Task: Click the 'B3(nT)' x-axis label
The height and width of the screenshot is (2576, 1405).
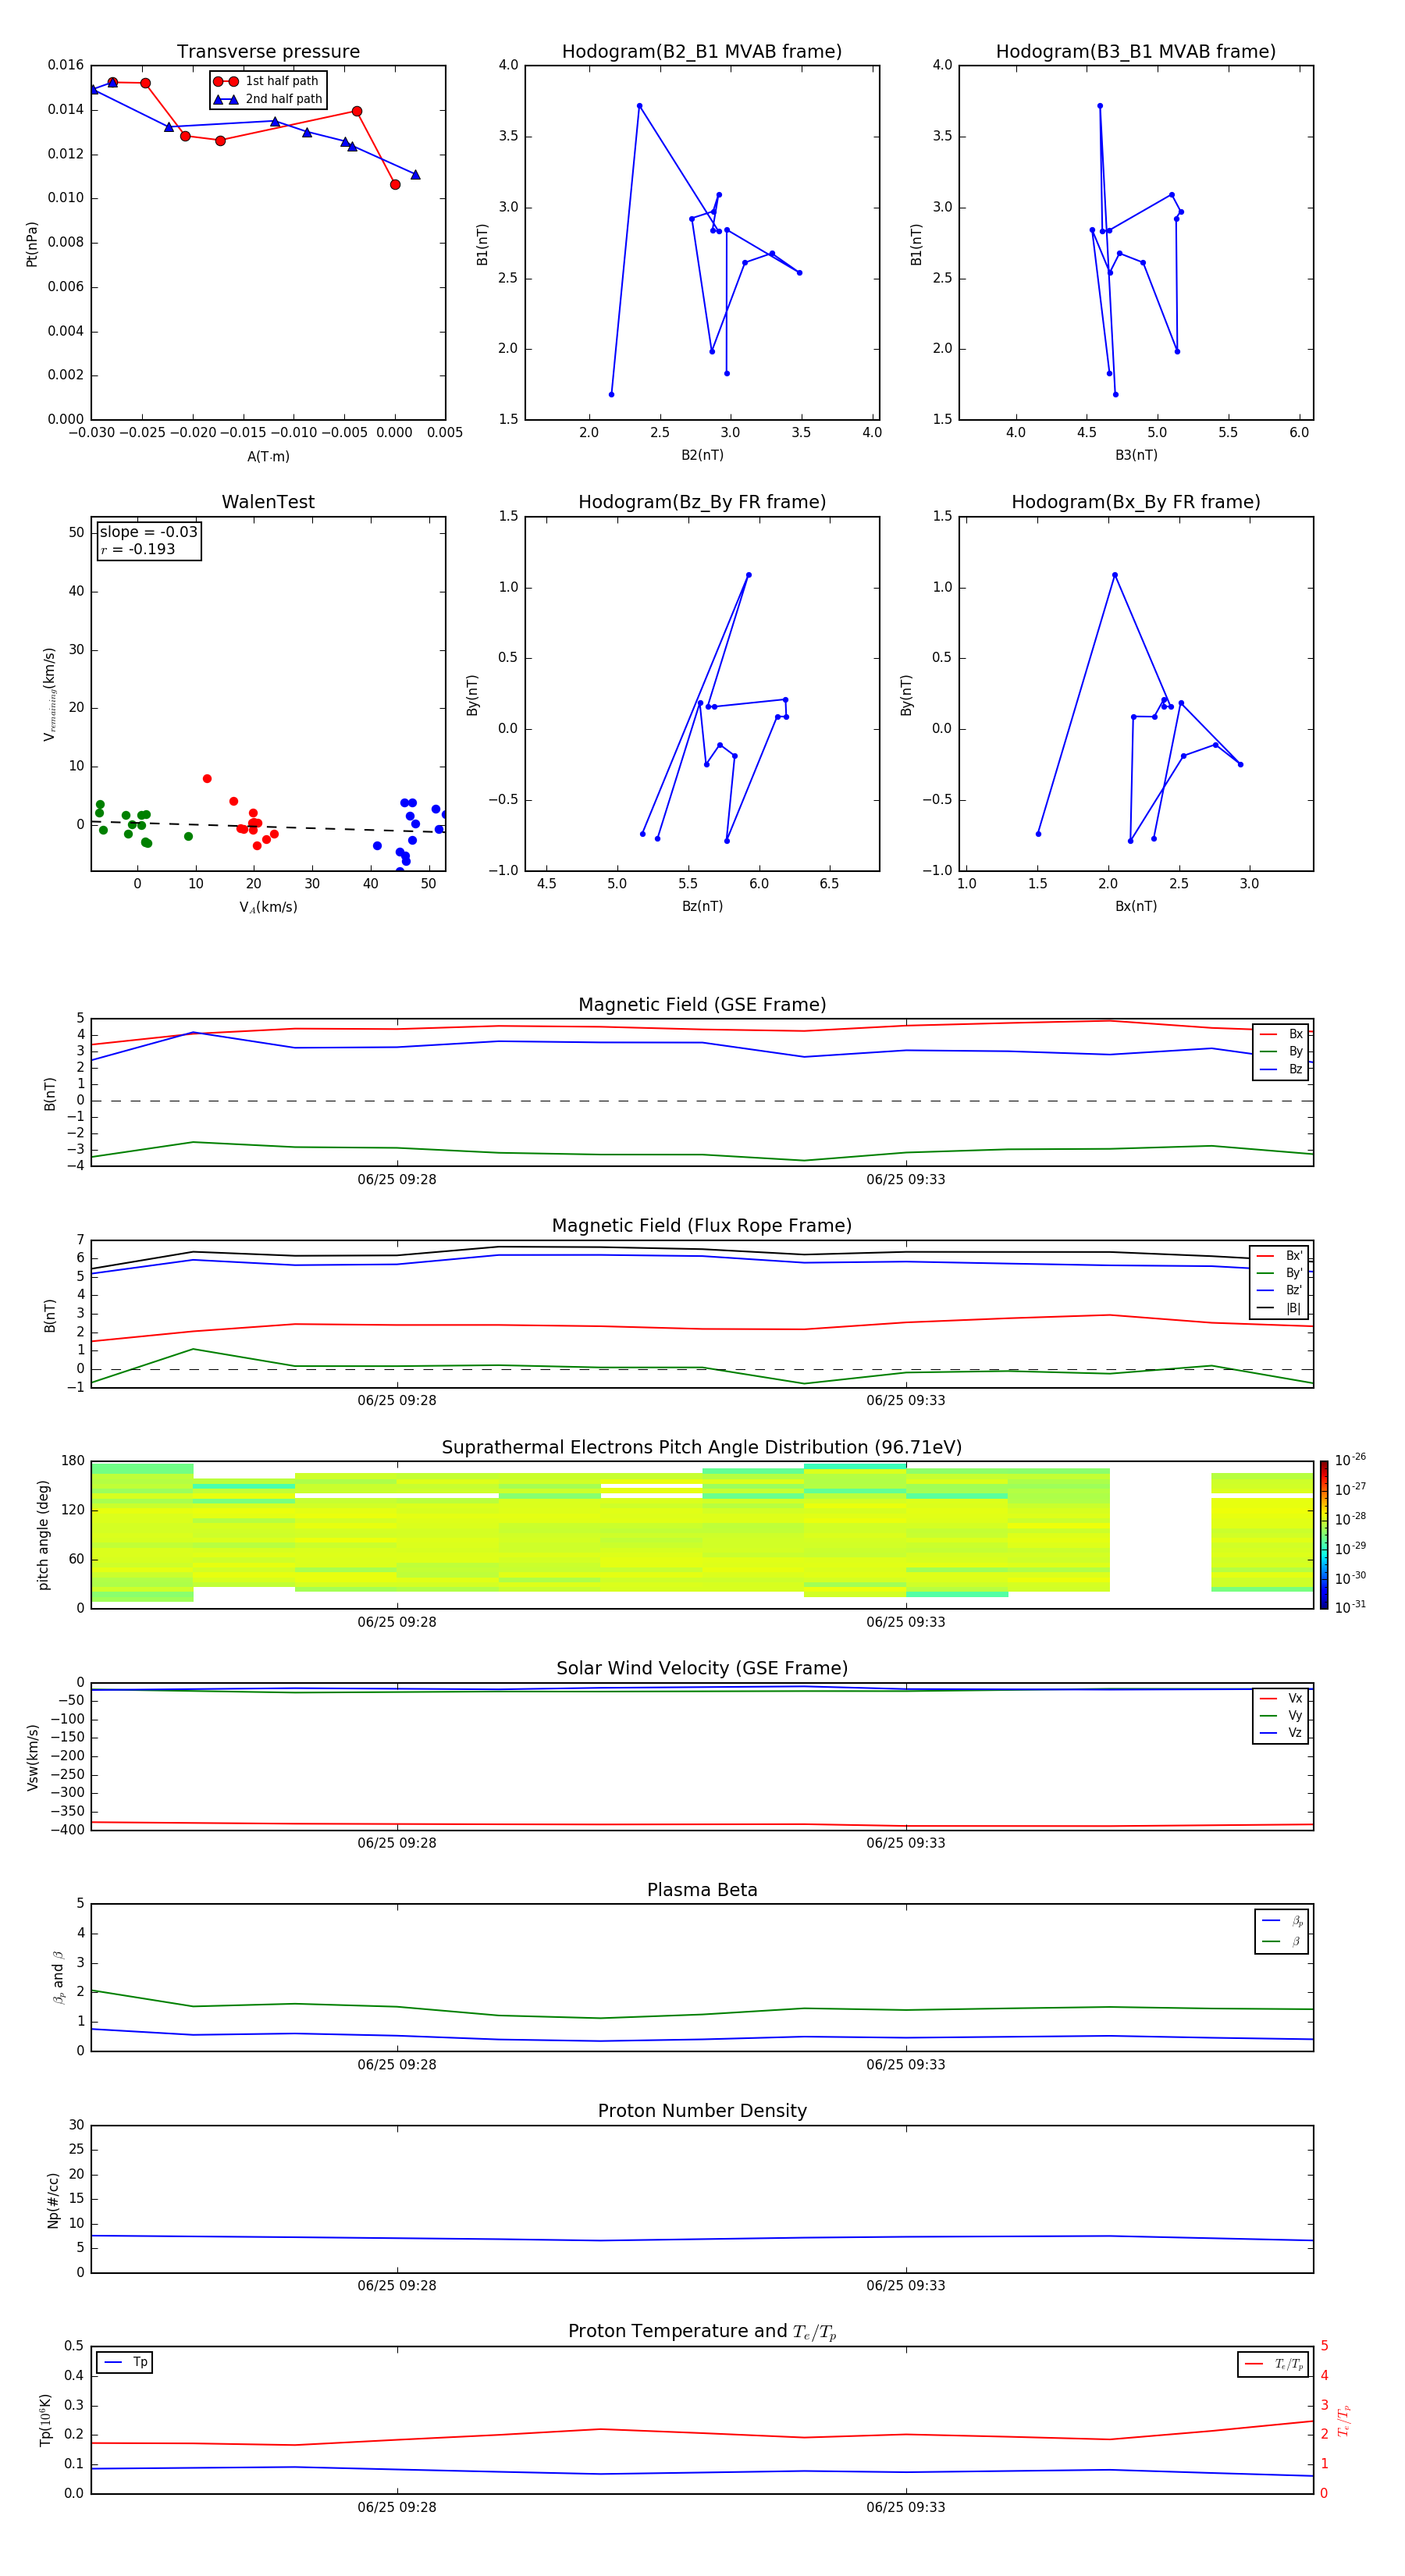Action: (1136, 455)
